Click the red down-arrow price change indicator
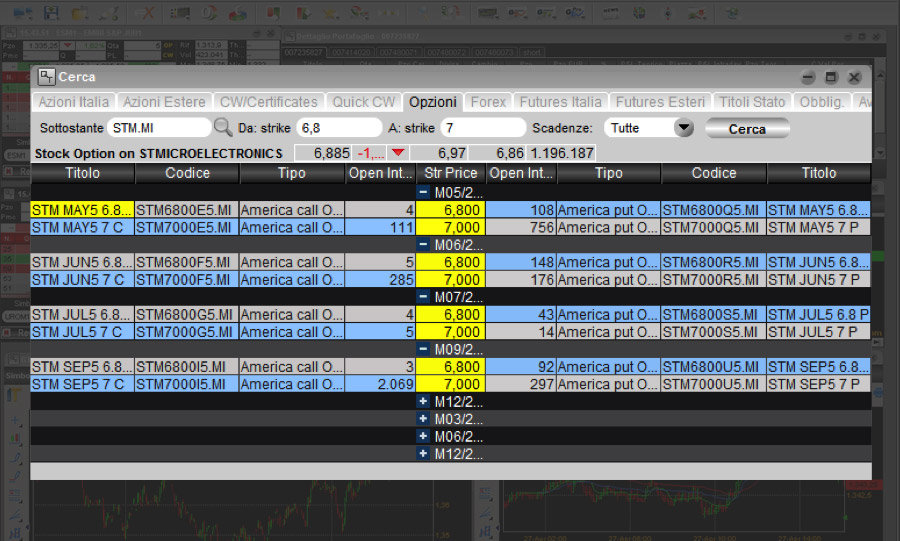Viewport: 900px width, 541px height. [x=398, y=153]
